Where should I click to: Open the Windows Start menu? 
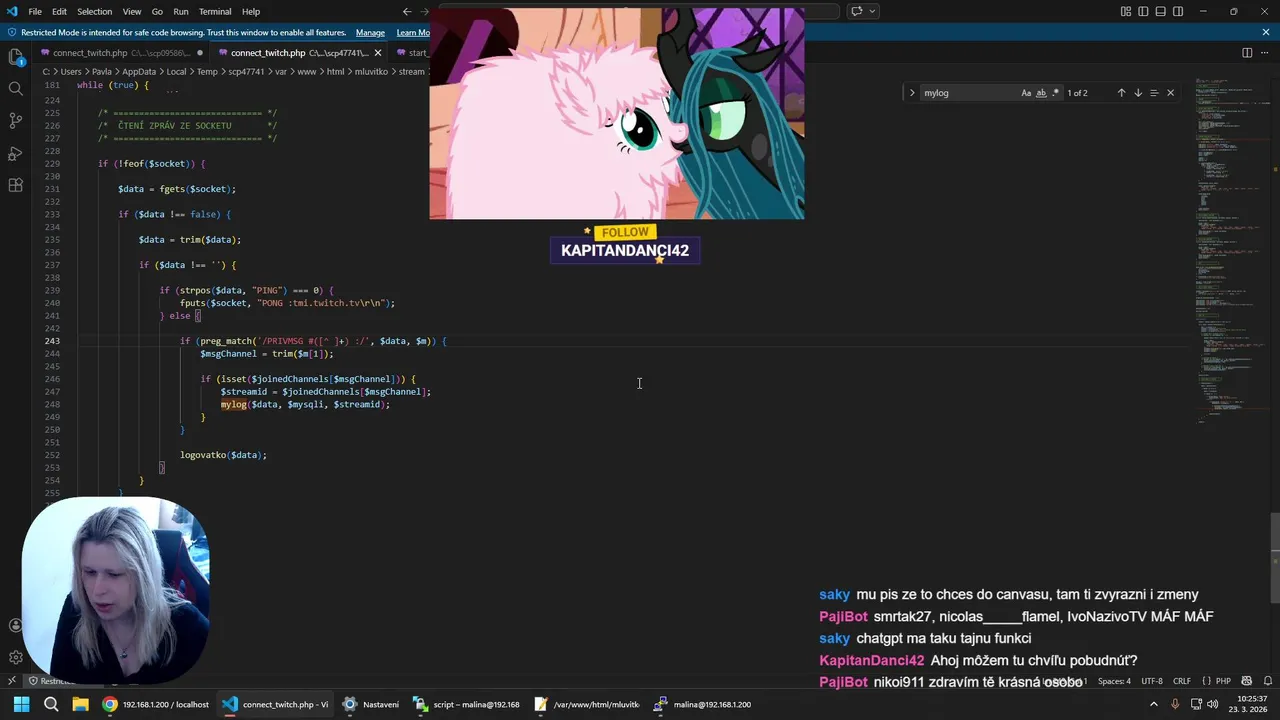21,704
